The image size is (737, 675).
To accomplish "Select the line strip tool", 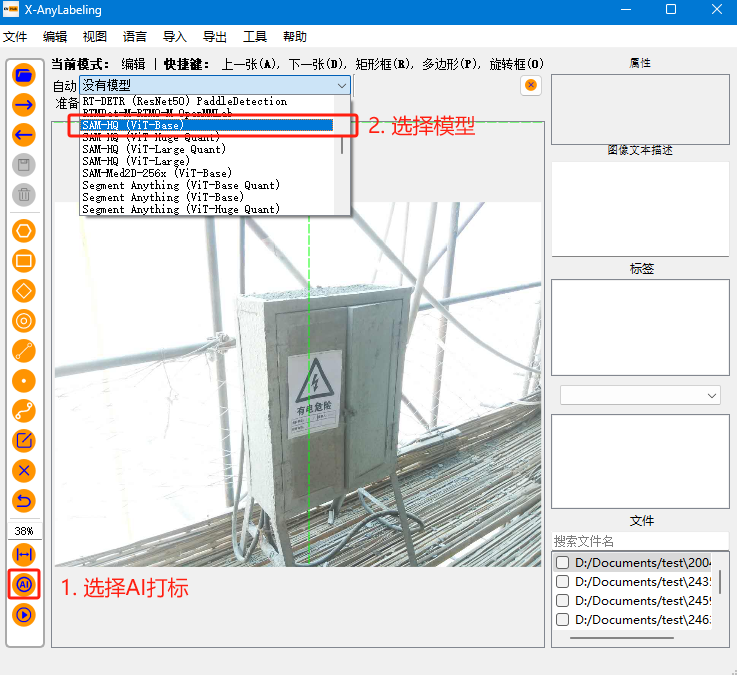I will (24, 411).
